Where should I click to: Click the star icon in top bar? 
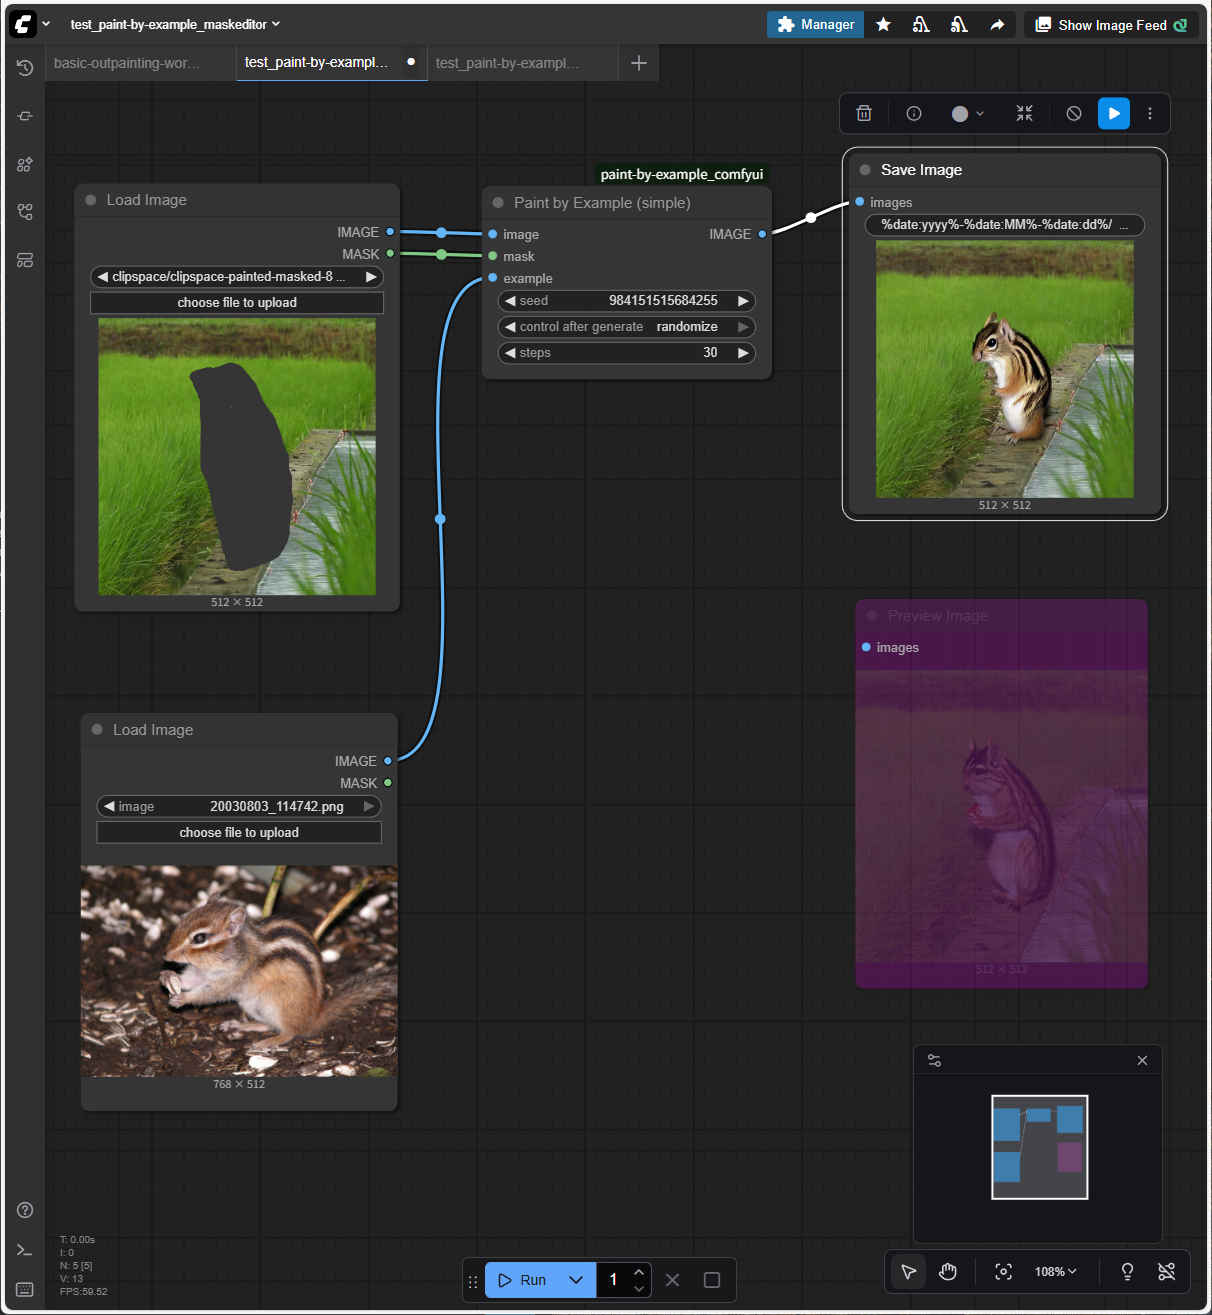[x=883, y=25]
